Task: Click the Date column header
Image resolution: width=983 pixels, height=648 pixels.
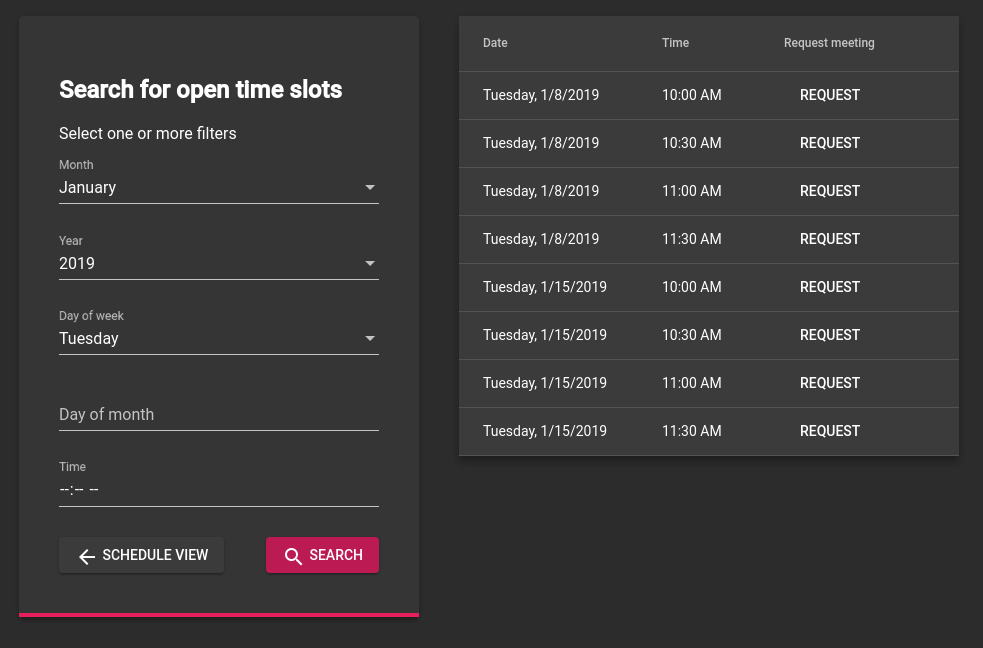Action: tap(495, 43)
